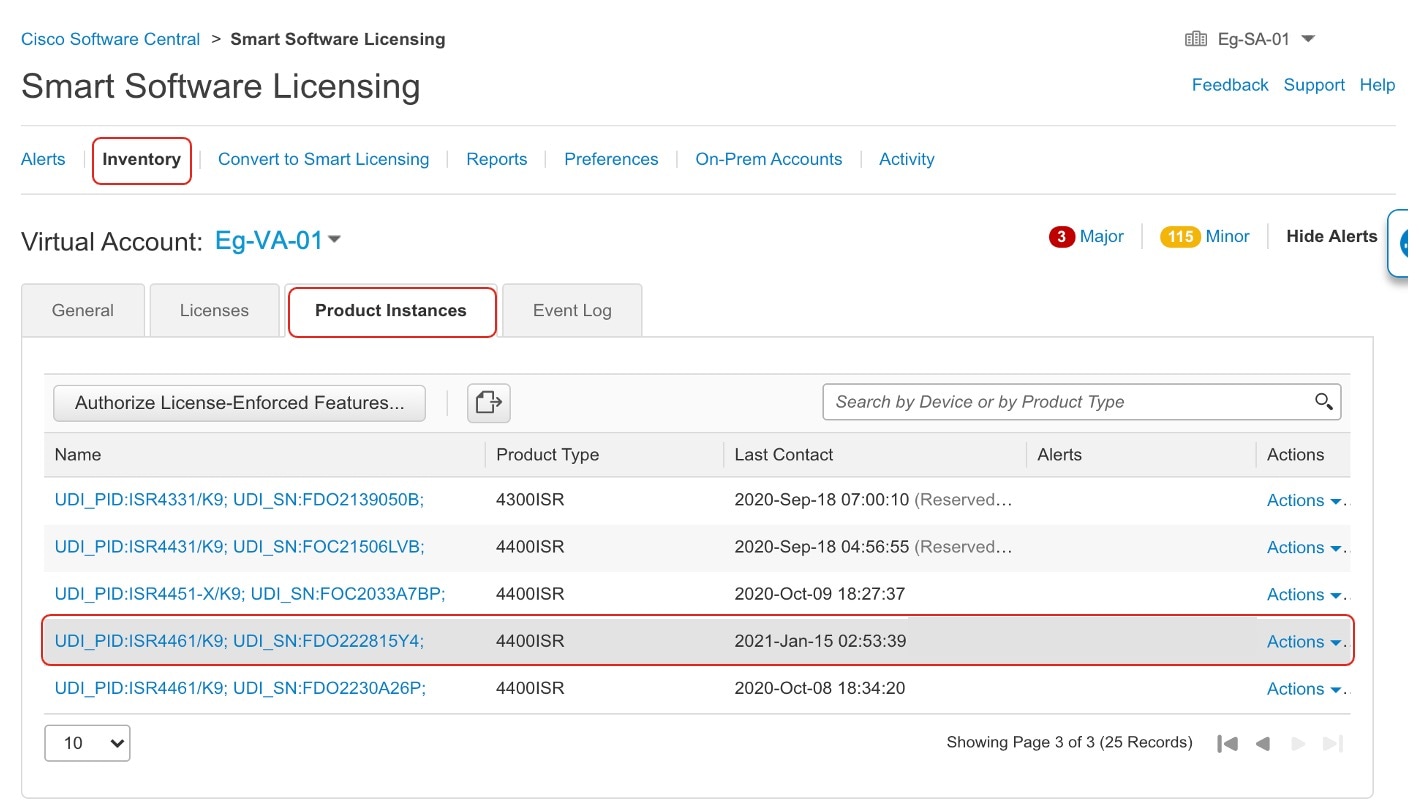Go to previous page arrow
1419x805 pixels.
click(1263, 744)
